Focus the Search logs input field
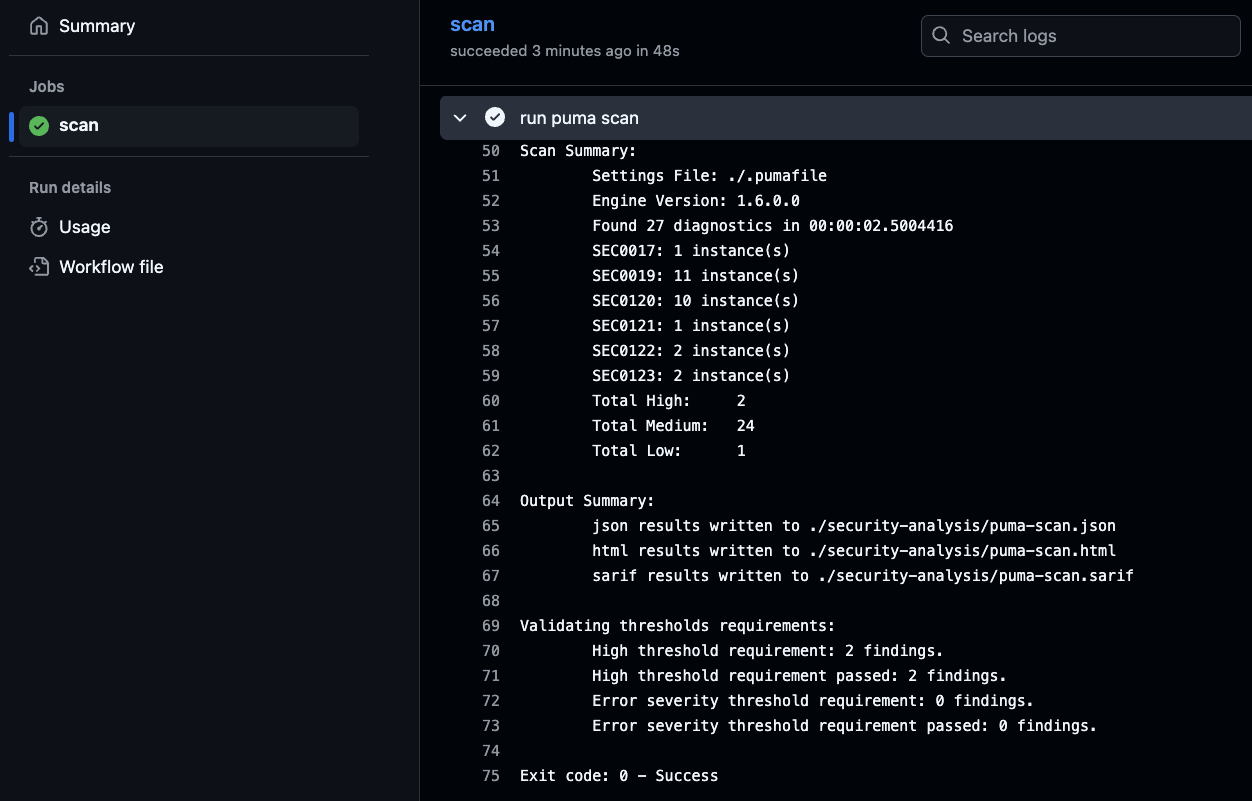 pos(1090,36)
